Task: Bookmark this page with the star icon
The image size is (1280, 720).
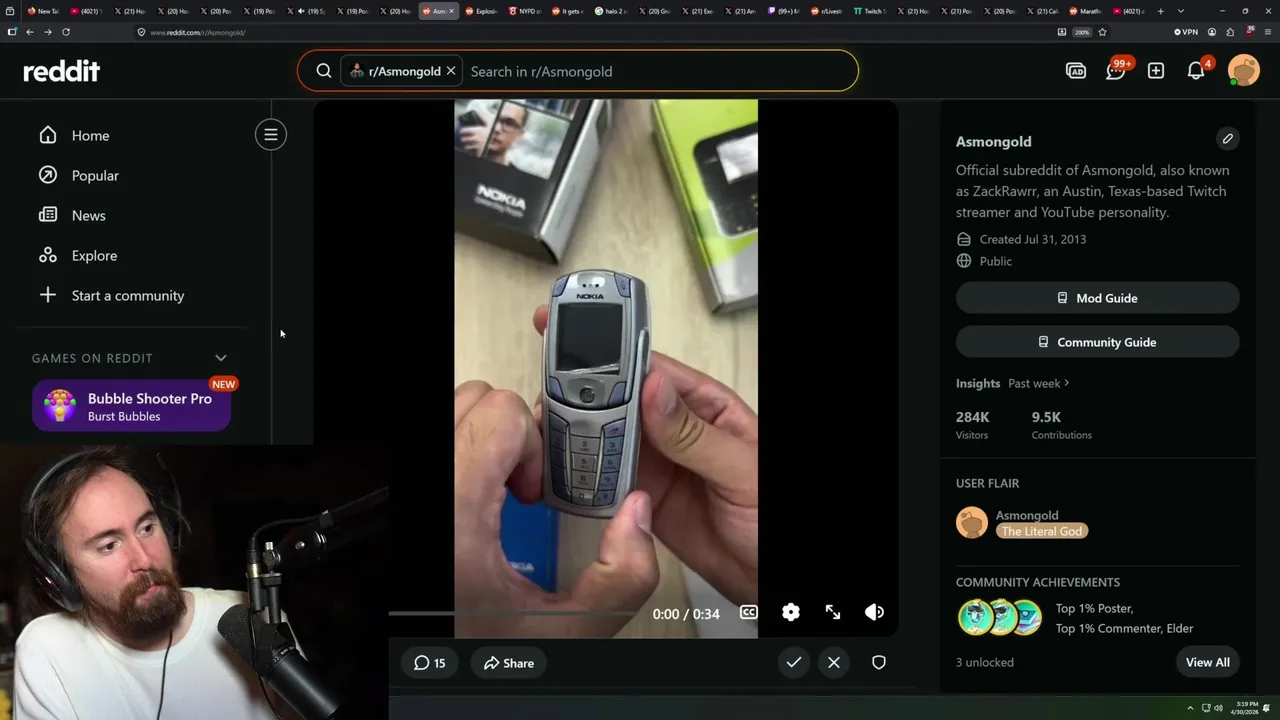Action: coord(1102,32)
